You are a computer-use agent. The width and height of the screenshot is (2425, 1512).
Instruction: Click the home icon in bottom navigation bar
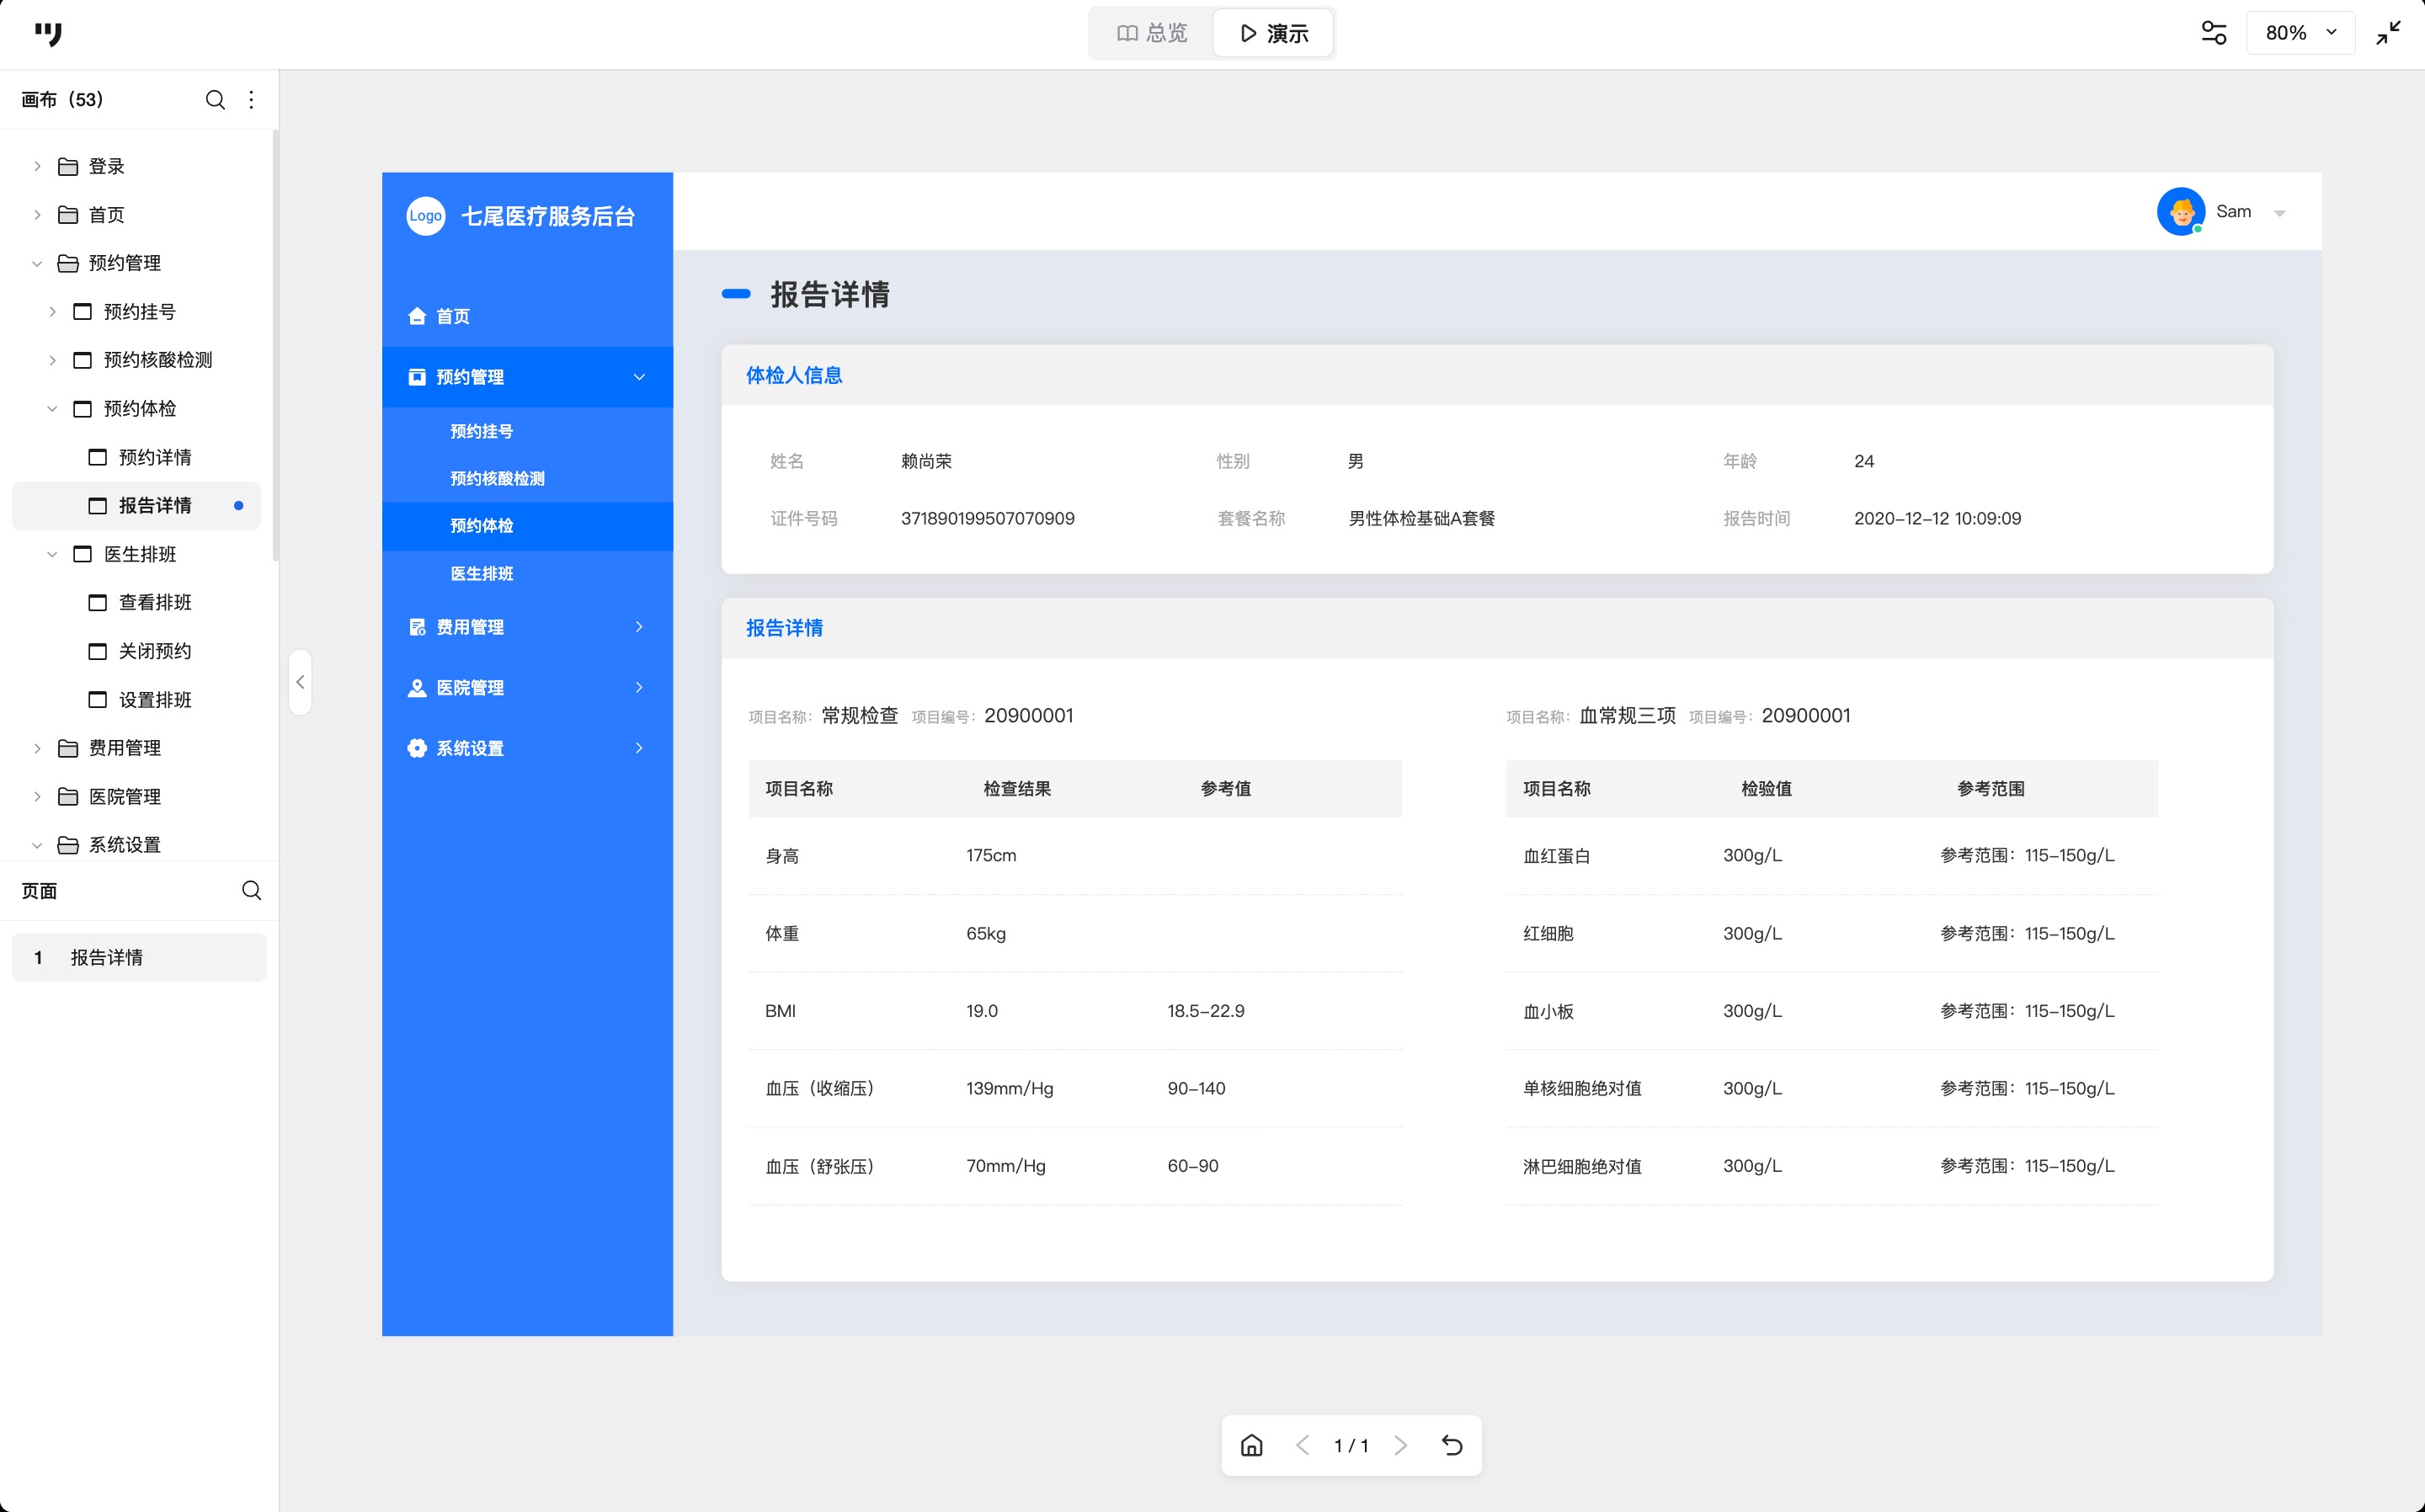coord(1251,1445)
